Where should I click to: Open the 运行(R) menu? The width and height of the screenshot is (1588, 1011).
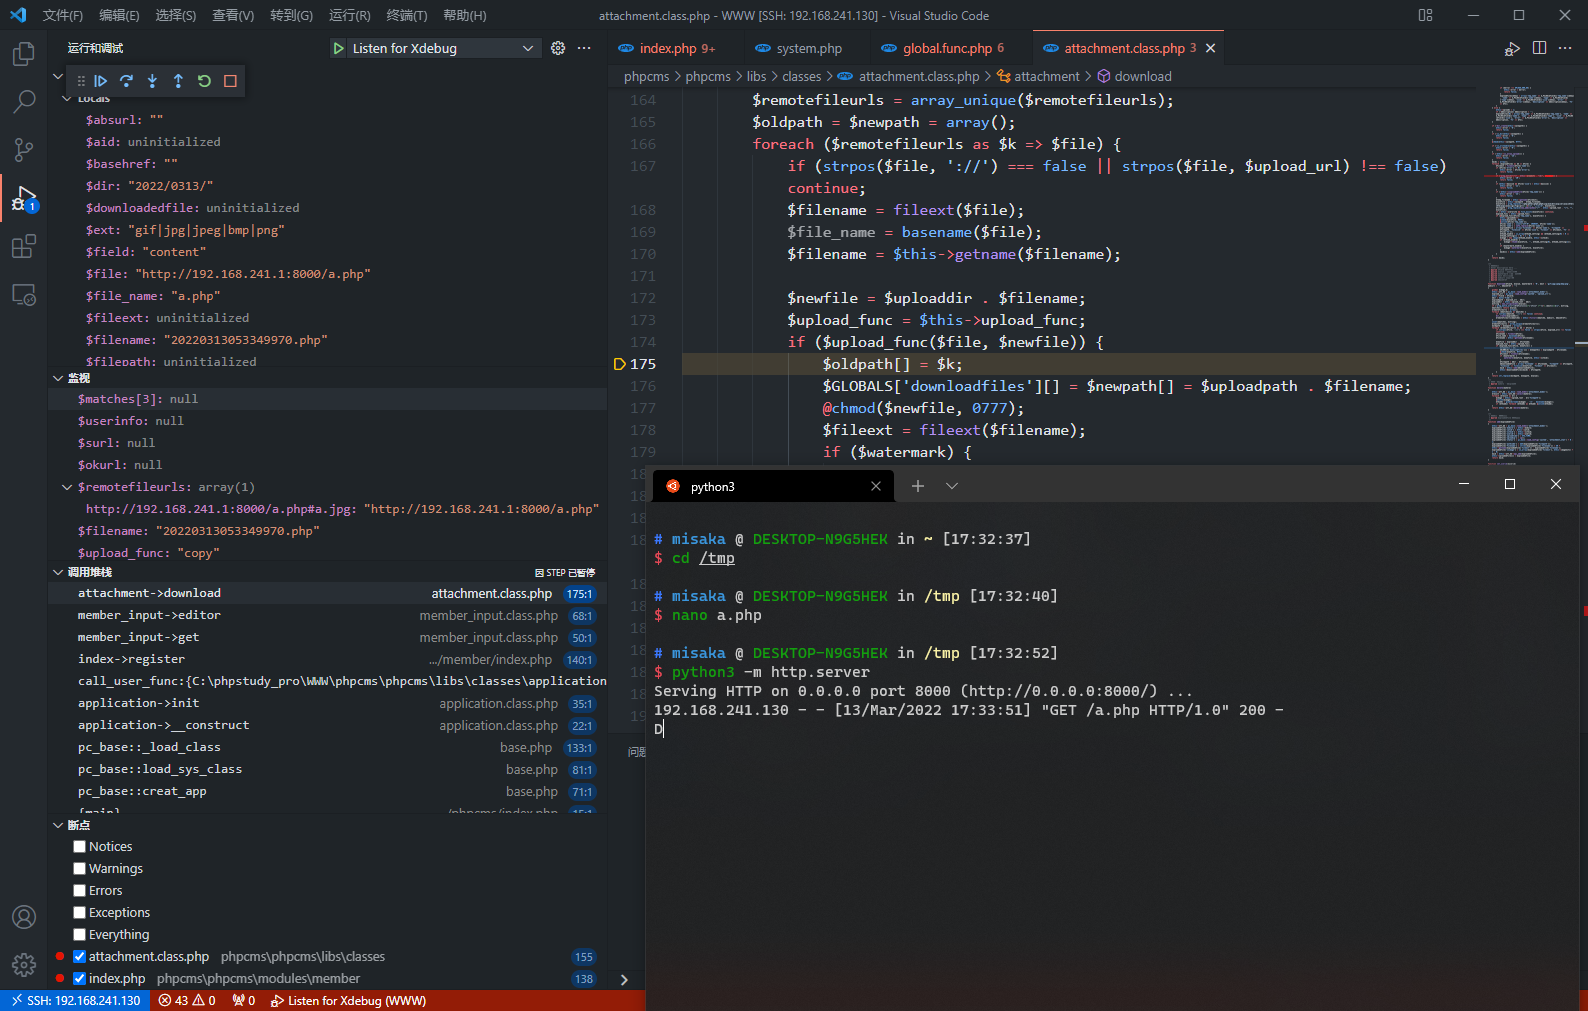(x=349, y=15)
